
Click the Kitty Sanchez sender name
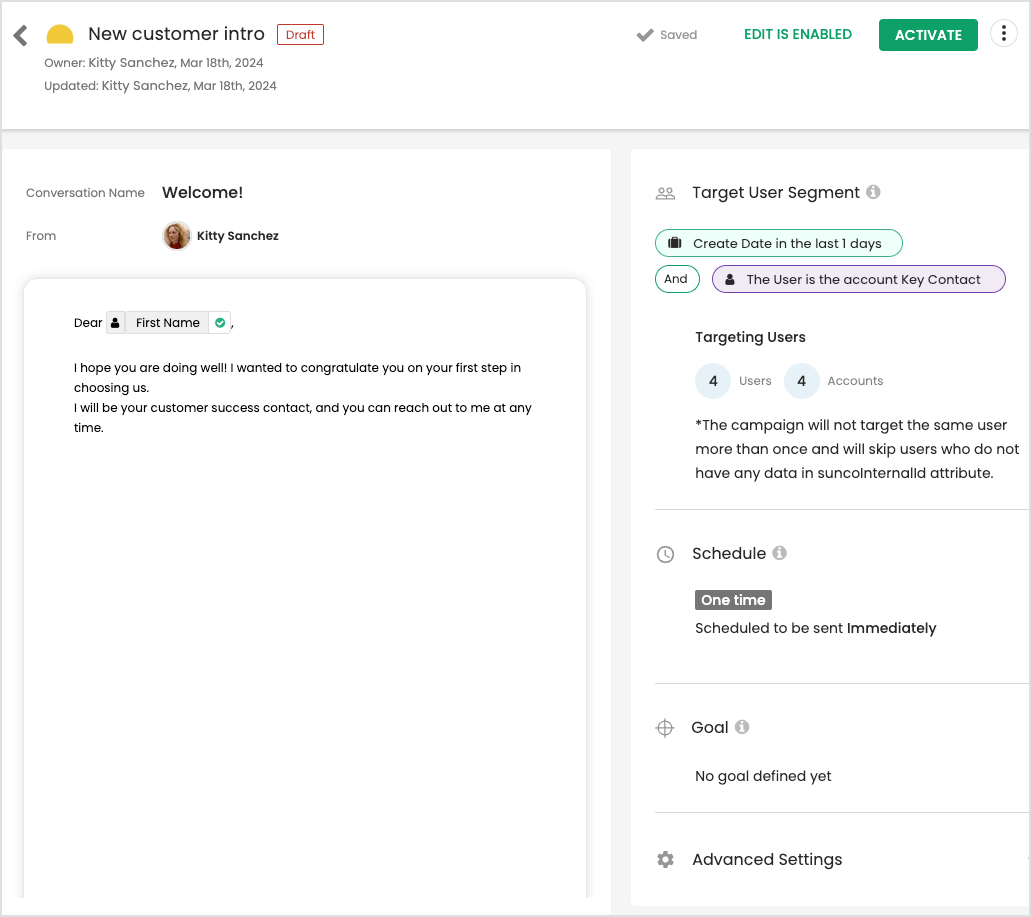pos(237,236)
